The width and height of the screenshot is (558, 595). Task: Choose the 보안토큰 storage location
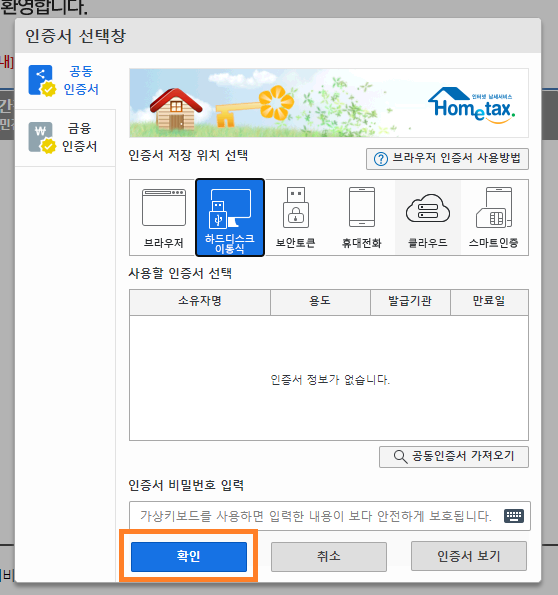(295, 218)
